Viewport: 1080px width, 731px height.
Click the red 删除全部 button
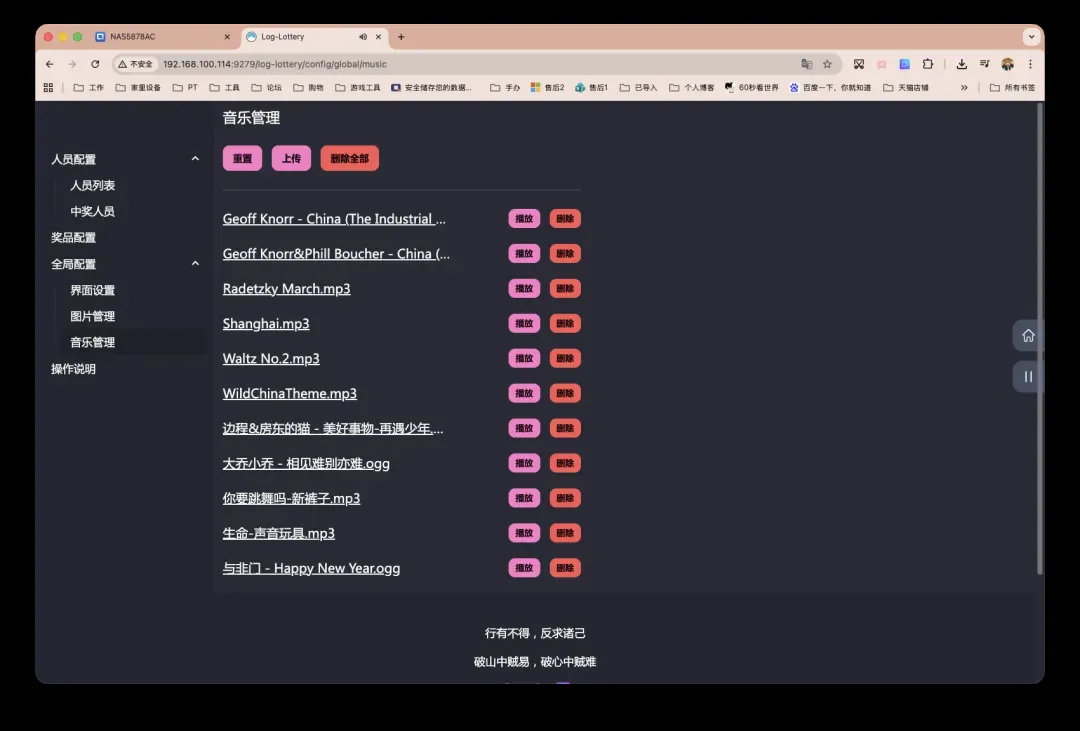[x=349, y=158]
